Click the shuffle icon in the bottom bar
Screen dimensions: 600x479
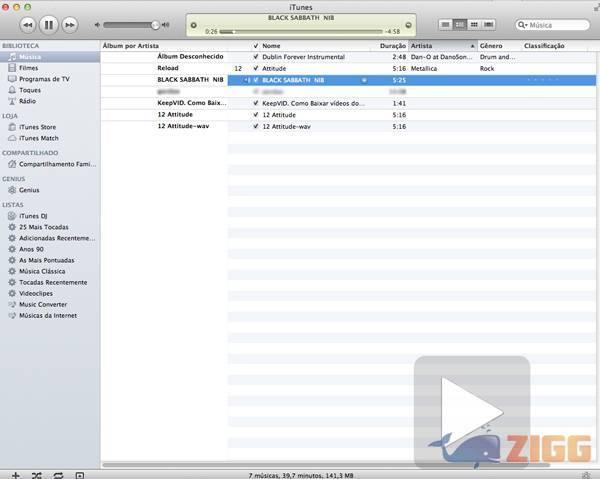36,473
